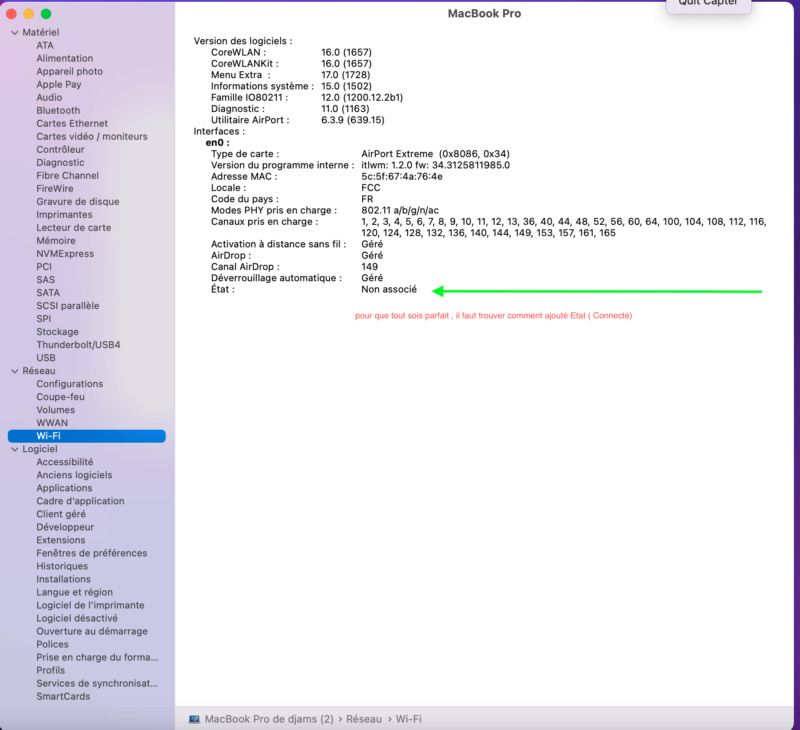Open Mémoire hardware info
Screen dimensions: 800x730
point(56,240)
